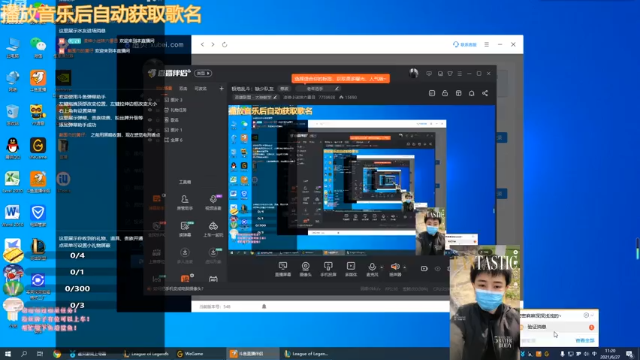
Task: Toggle visibility eye of '图片 1' row
Action: coord(150,130)
